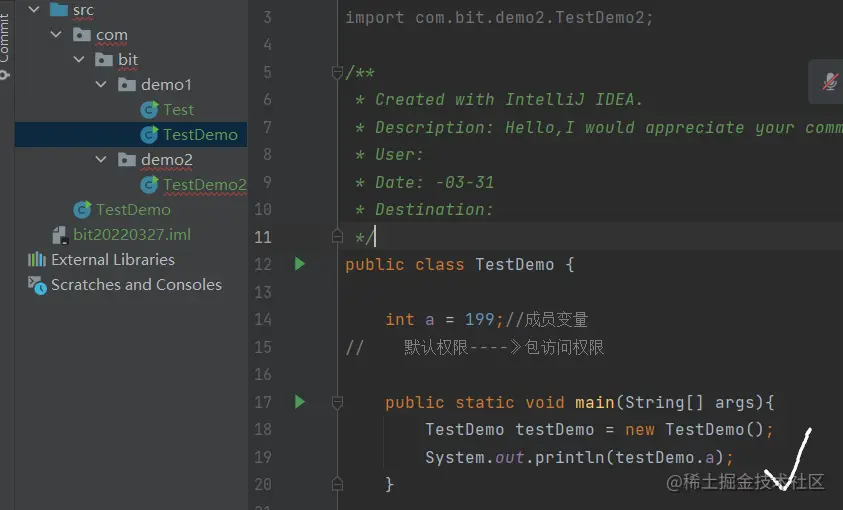Screen dimensions: 843x510
Task: Select highlighted TestDemo in demo1
Action: (x=201, y=134)
